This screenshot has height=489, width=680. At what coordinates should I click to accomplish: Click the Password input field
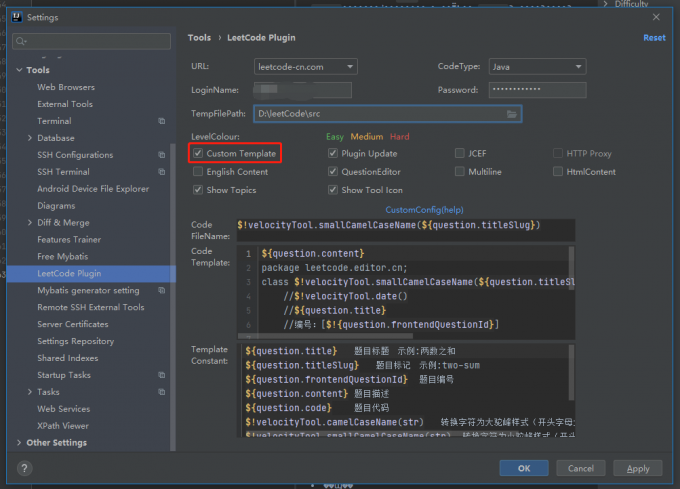[x=537, y=90]
